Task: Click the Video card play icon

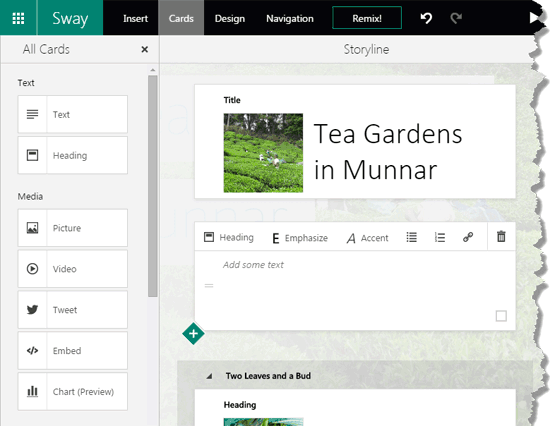Action: [x=32, y=269]
